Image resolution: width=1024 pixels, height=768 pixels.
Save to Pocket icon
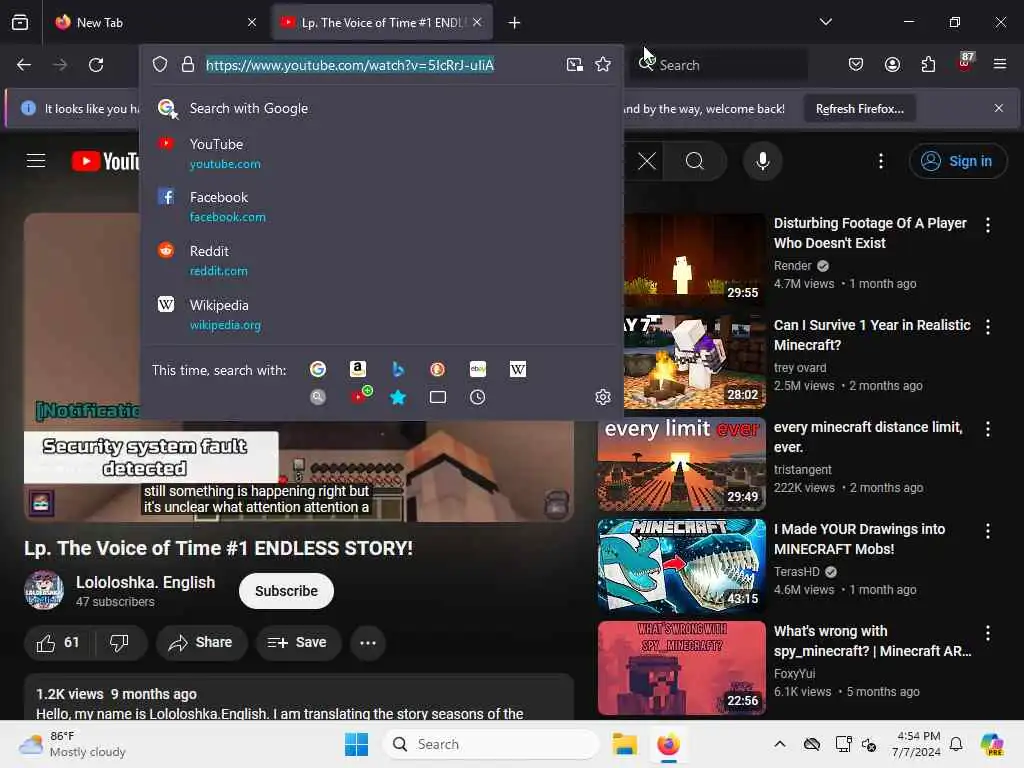pos(856,64)
